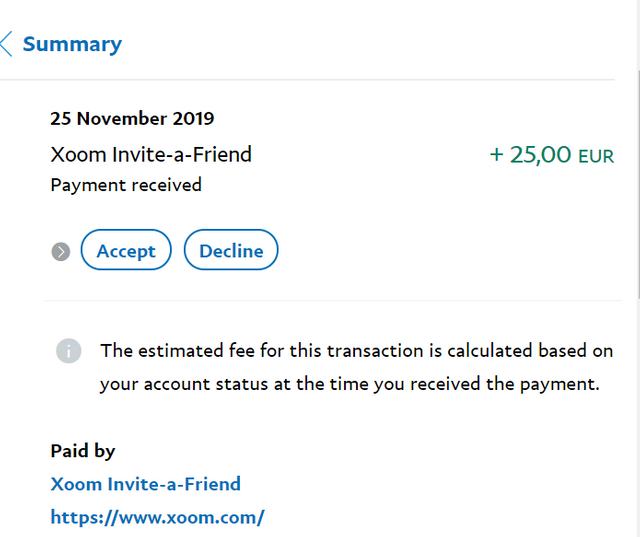Viewport: 640px width, 537px height.
Task: Click the black Xoom Invite-a-Friend transaction title
Action: click(151, 155)
